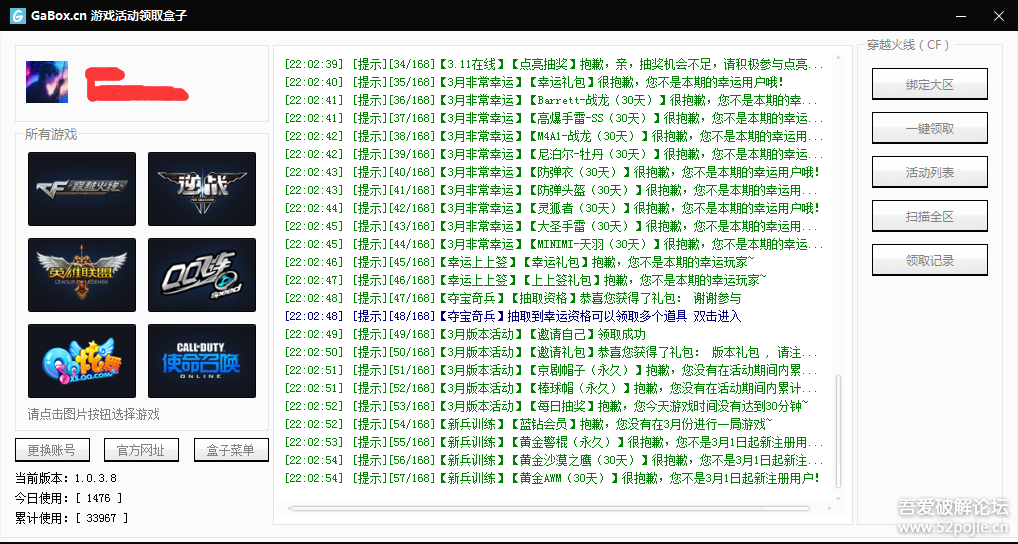Pick the League of Legends (英雄联盟) image
Viewport: 1018px width, 544px height.
(82, 275)
